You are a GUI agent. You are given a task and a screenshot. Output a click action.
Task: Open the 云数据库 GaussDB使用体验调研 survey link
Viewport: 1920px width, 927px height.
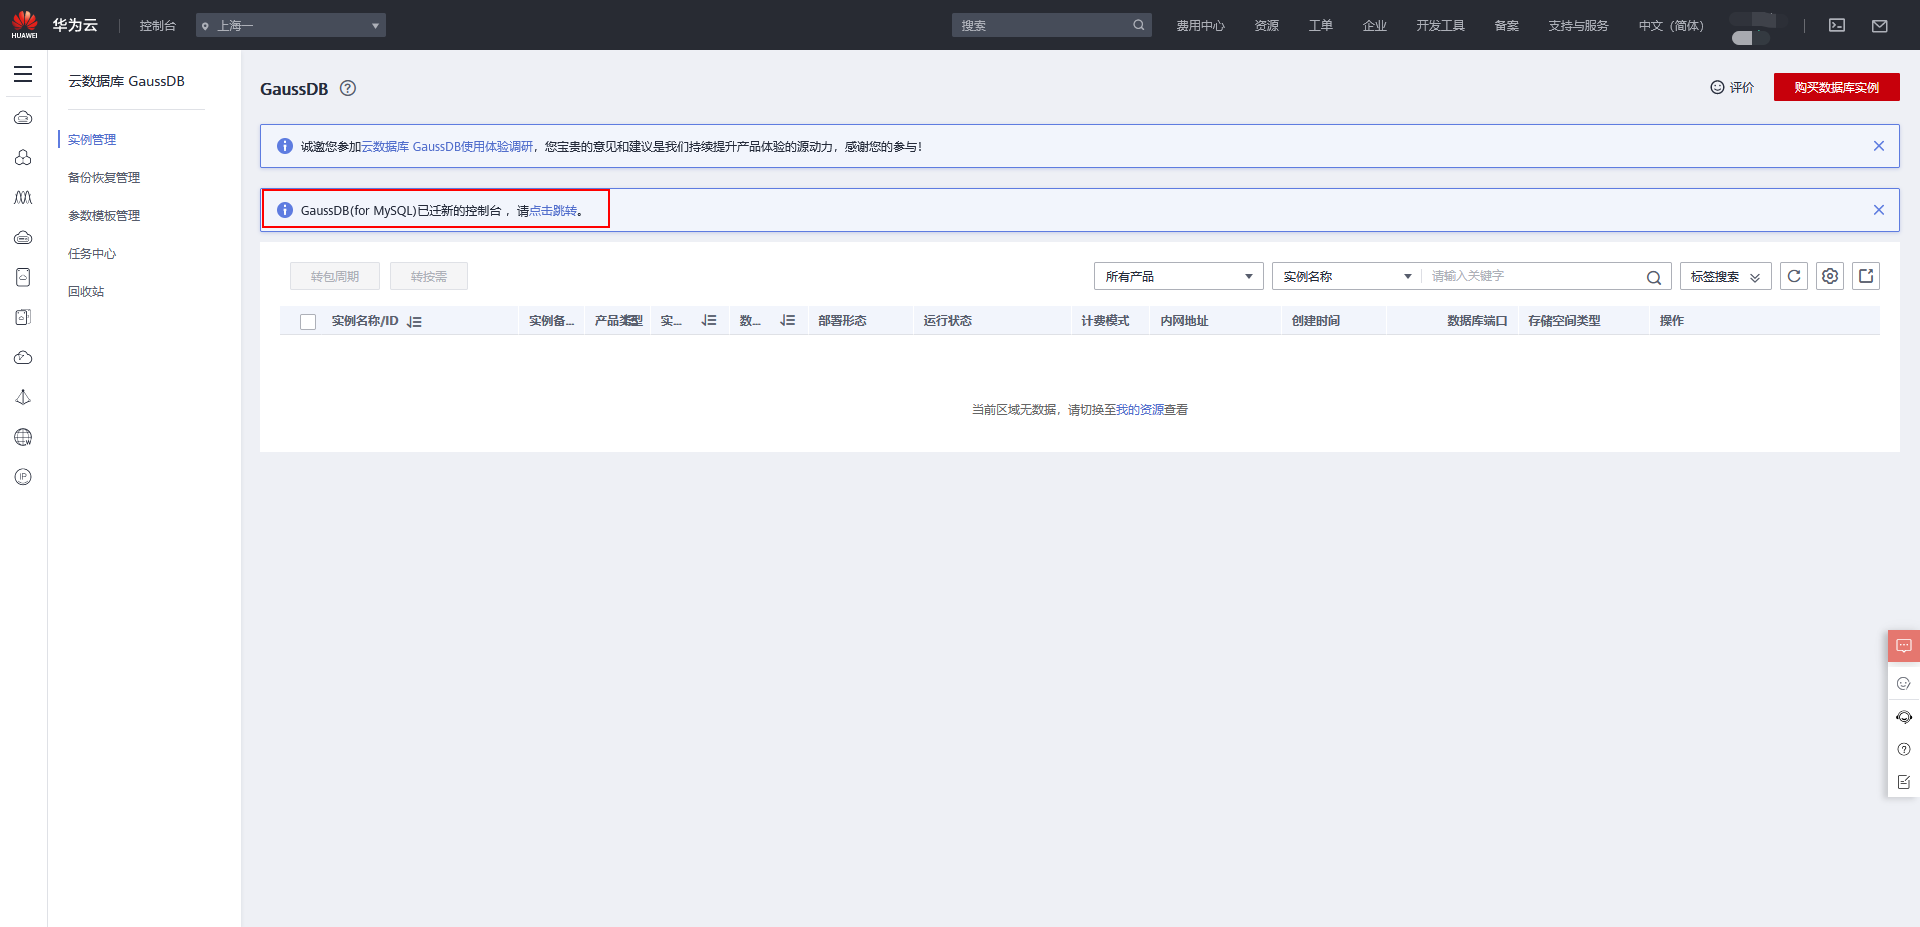point(447,146)
